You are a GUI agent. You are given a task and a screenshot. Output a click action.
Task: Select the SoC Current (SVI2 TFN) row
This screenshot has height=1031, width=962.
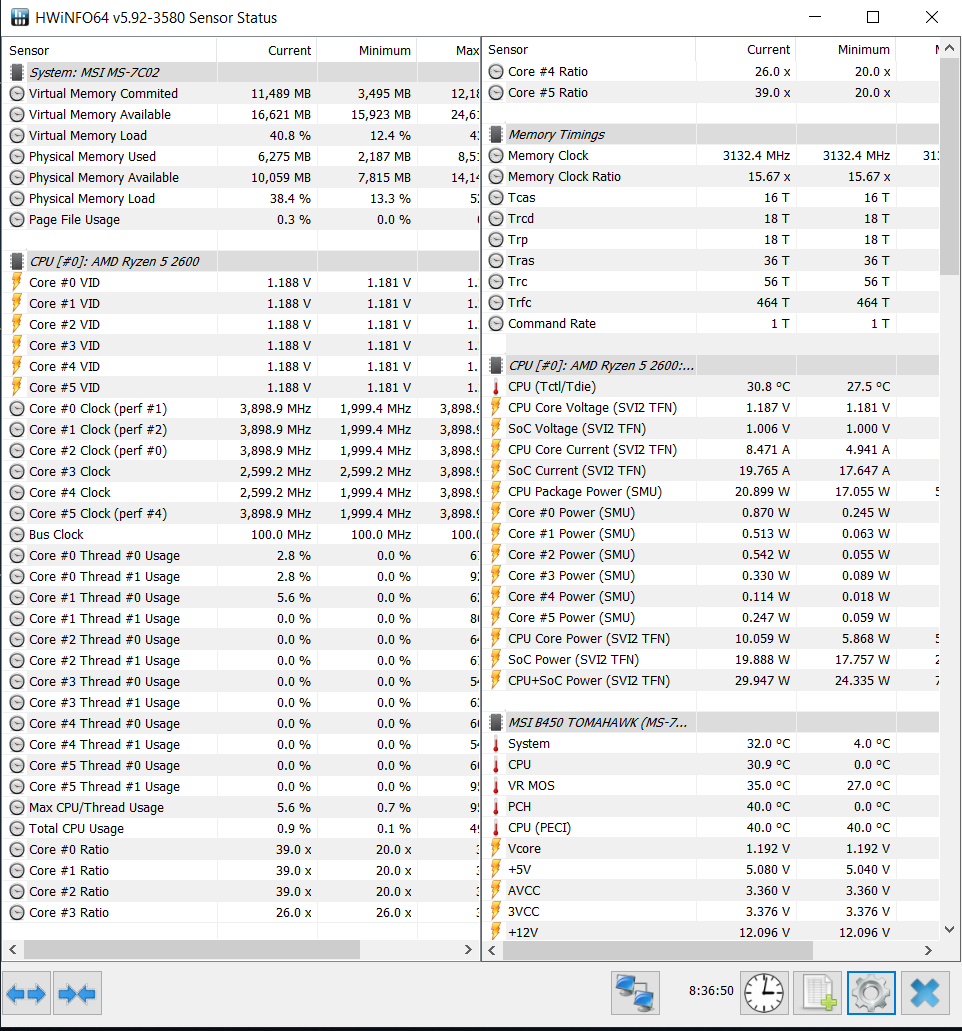click(x=711, y=471)
